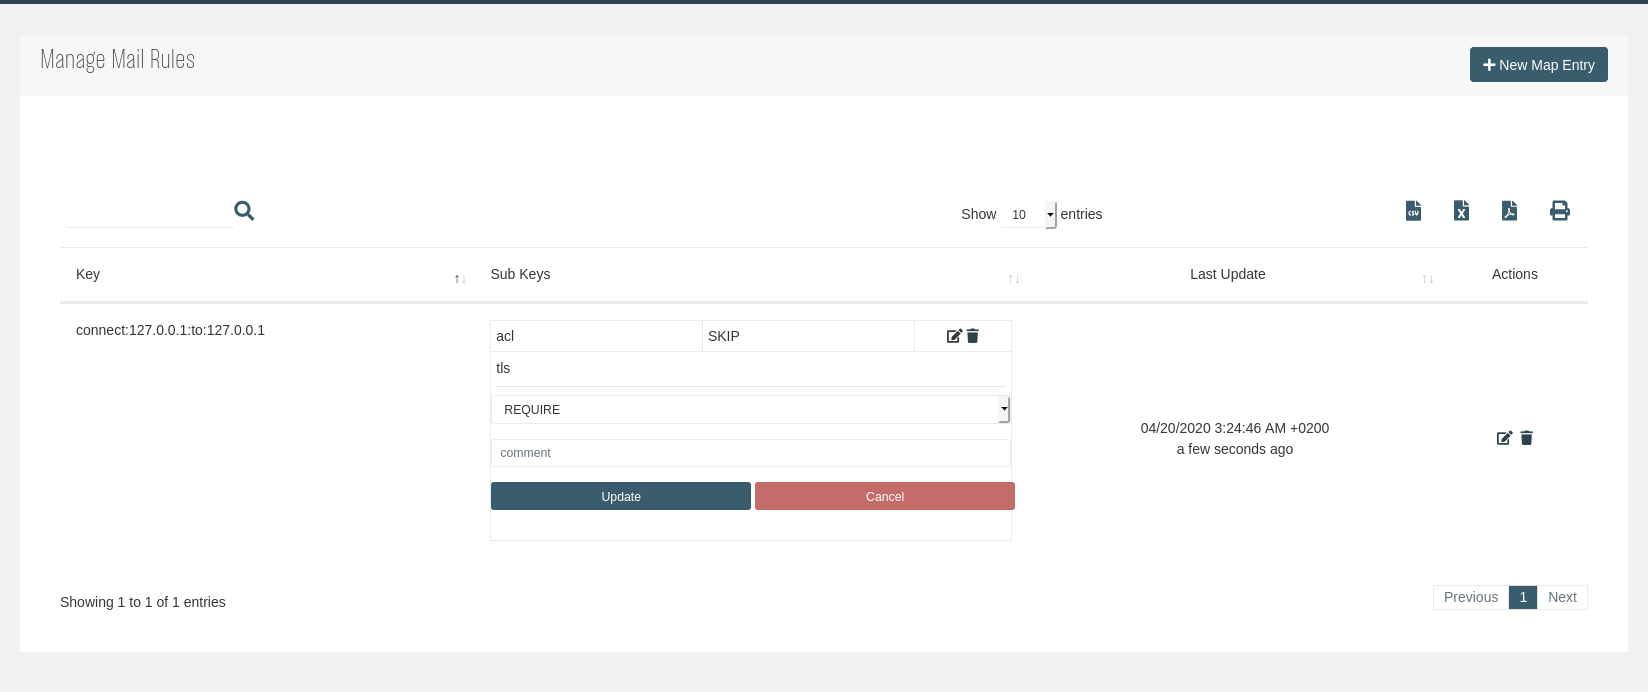Screen dimensions: 1648x692
Task: Delete the connect:127.0.0.1 map entry
Action: pos(1527,438)
